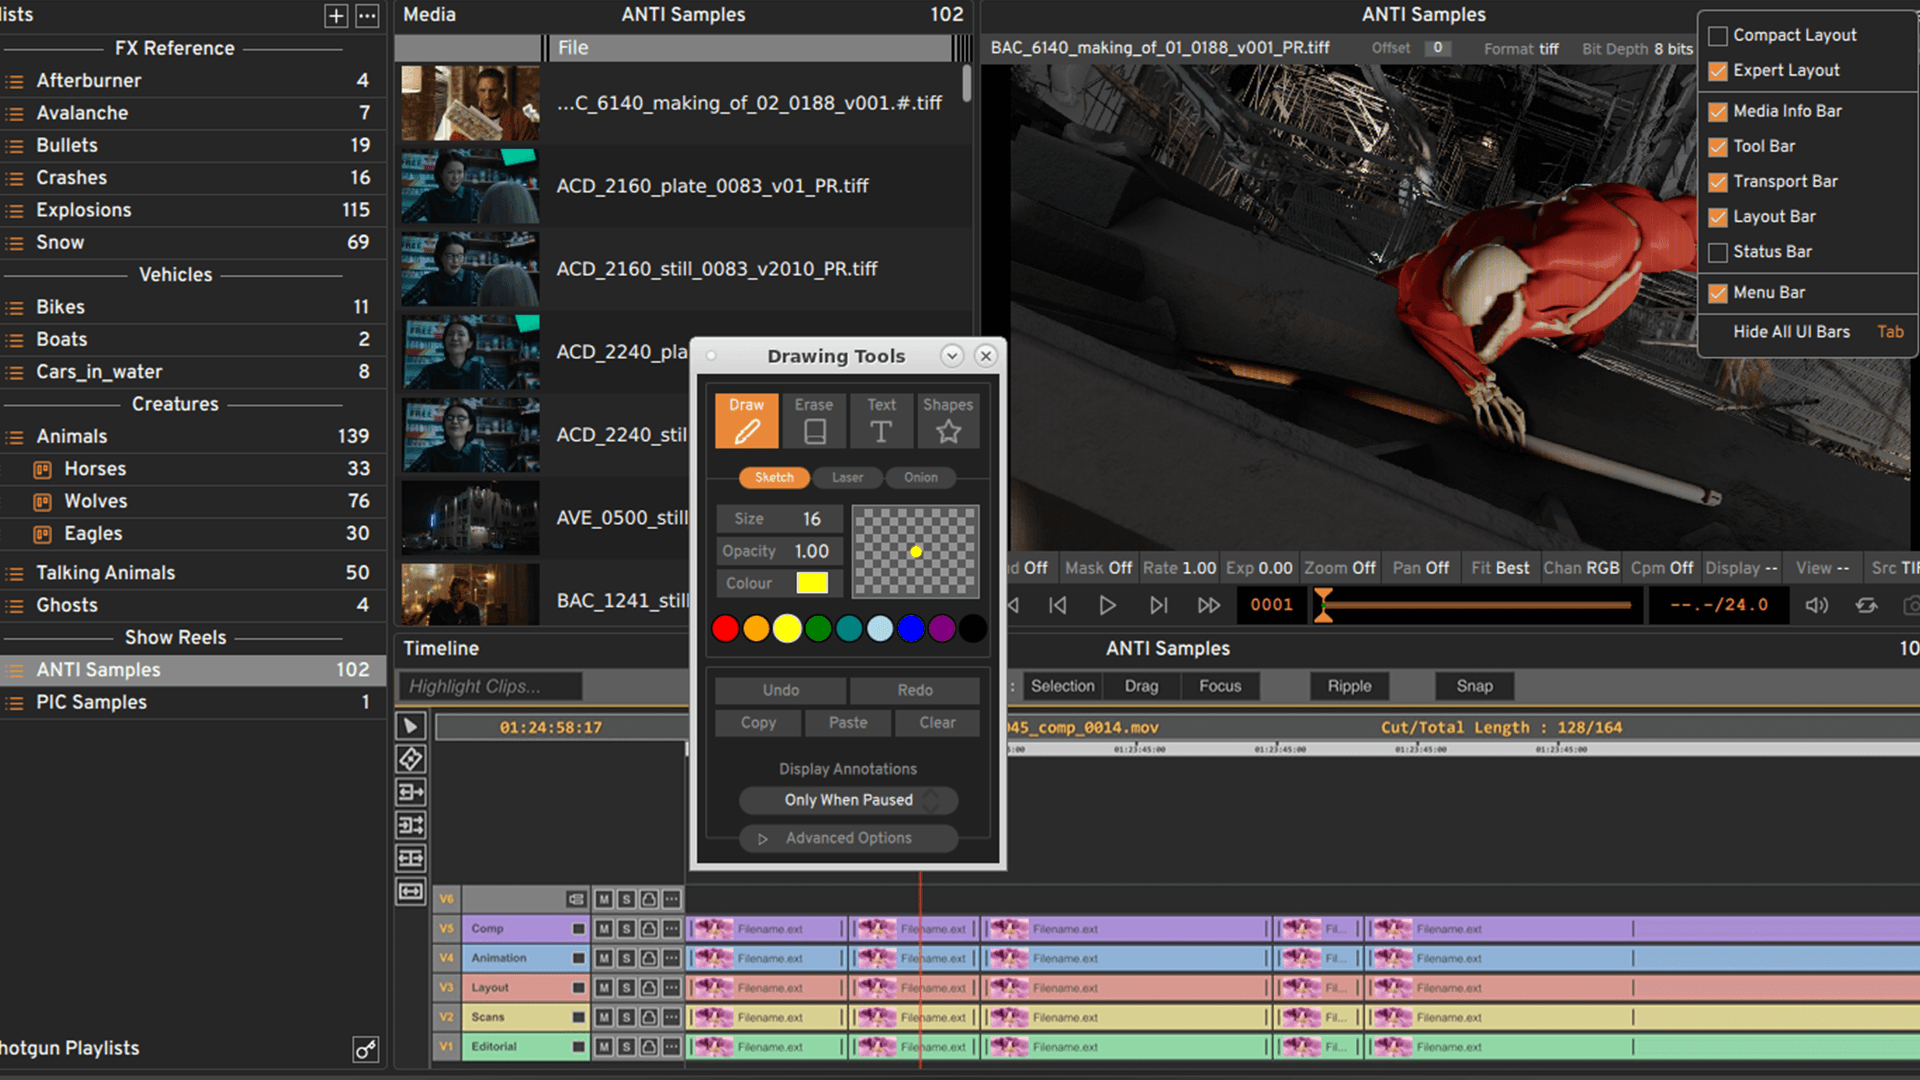Click the loop playback icon
Screen dimensions: 1920x1080
tap(1866, 605)
